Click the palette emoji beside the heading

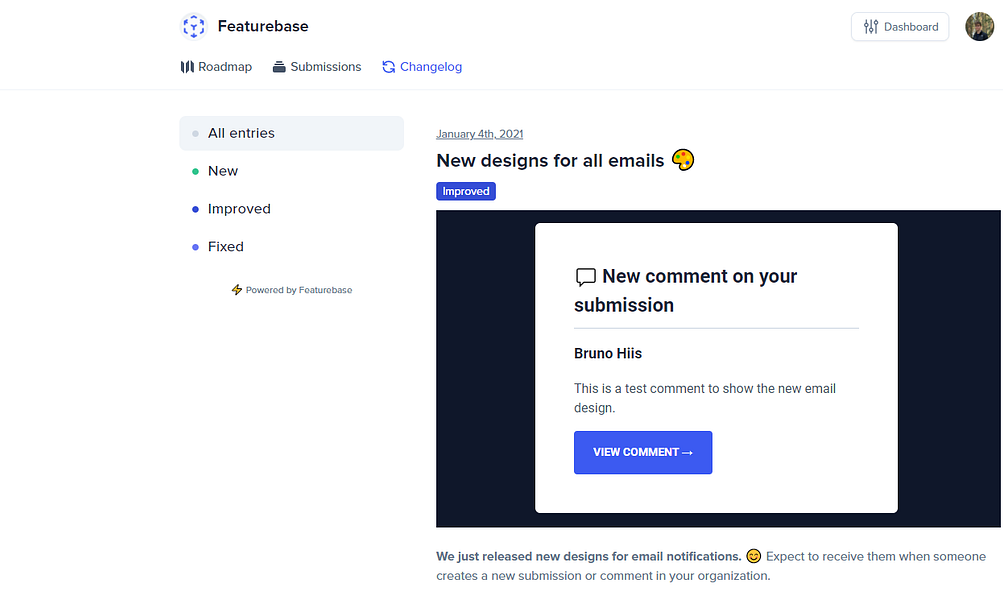[682, 159]
